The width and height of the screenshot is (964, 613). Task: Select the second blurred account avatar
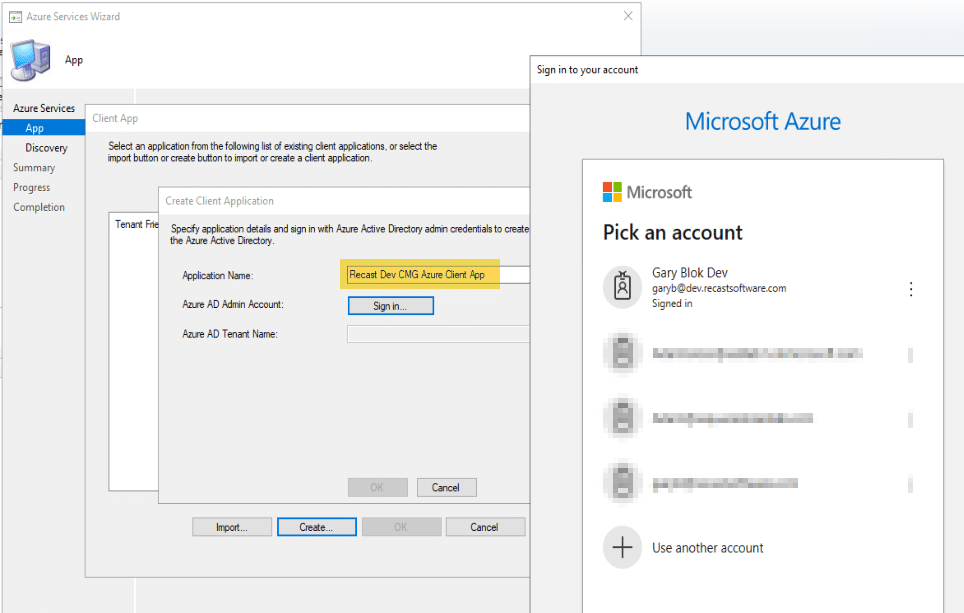pyautogui.click(x=622, y=353)
